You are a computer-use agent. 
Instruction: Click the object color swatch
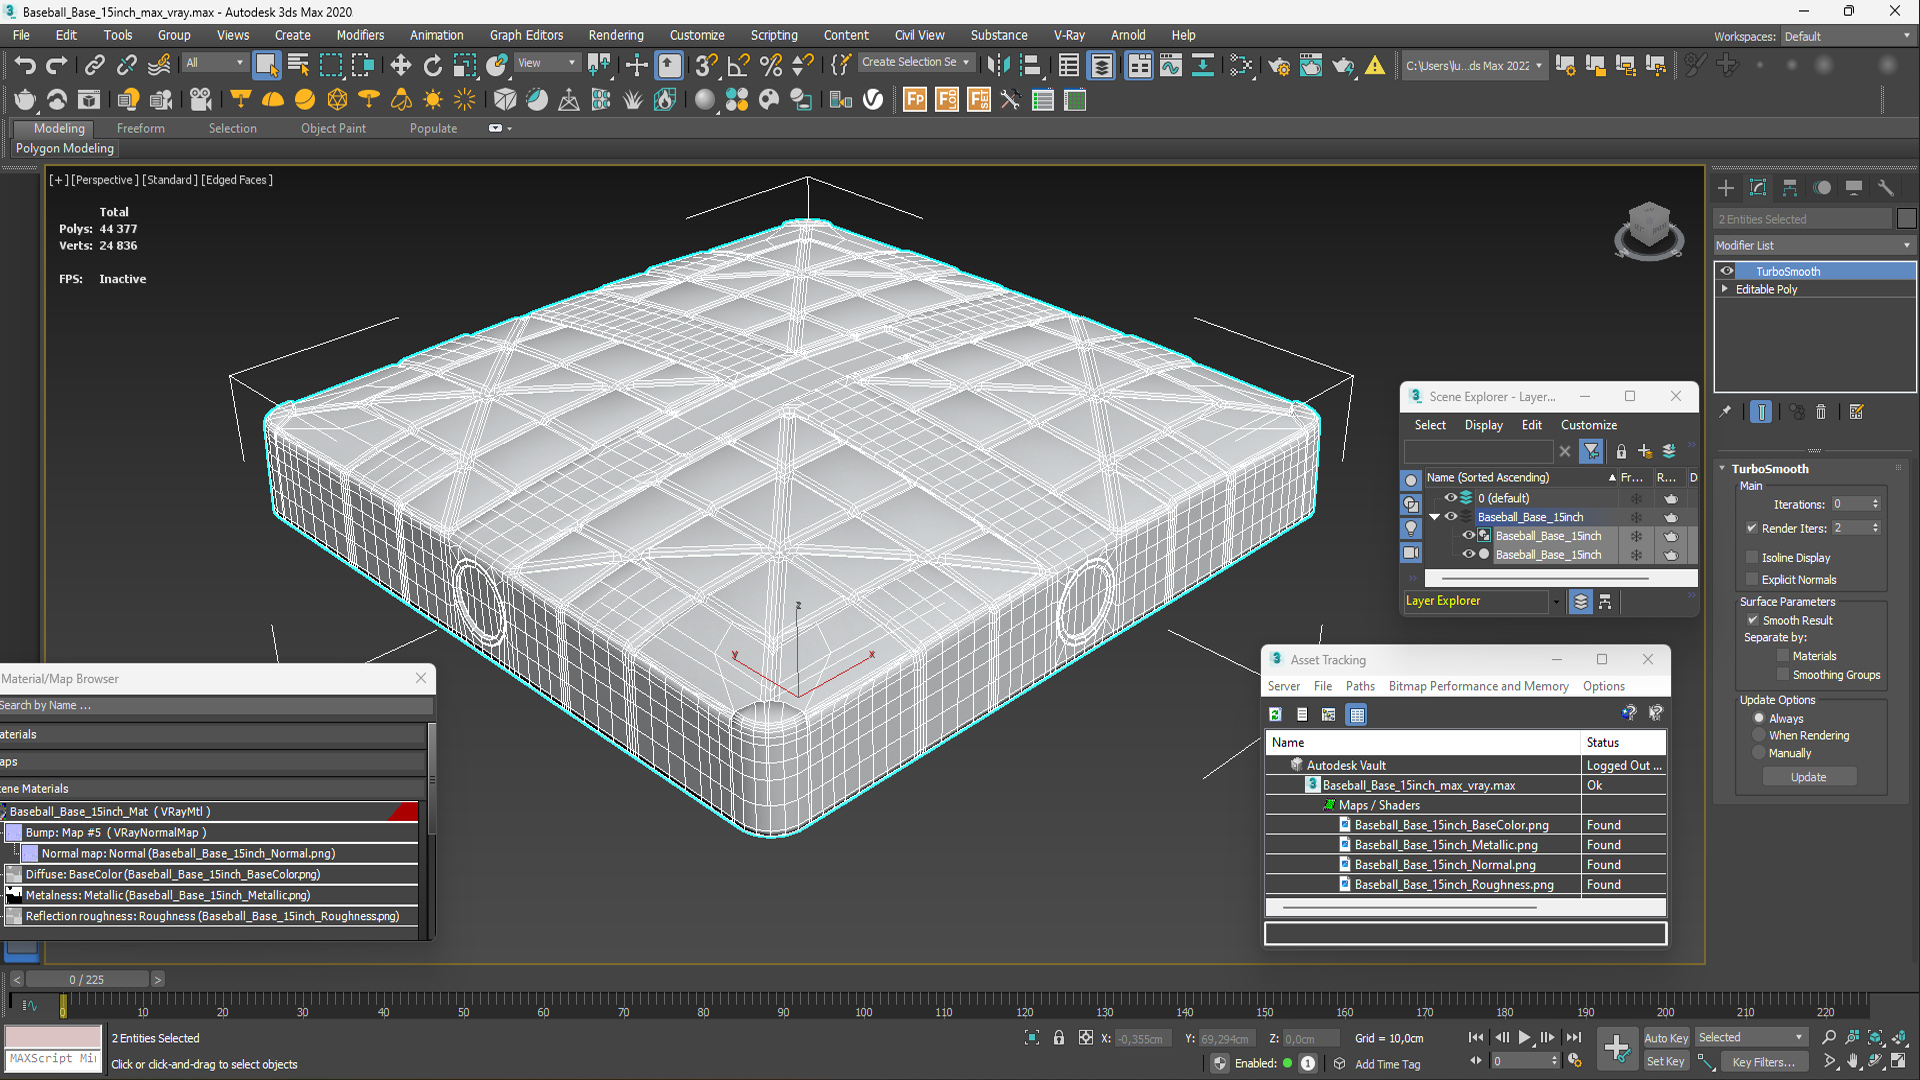(x=1906, y=219)
